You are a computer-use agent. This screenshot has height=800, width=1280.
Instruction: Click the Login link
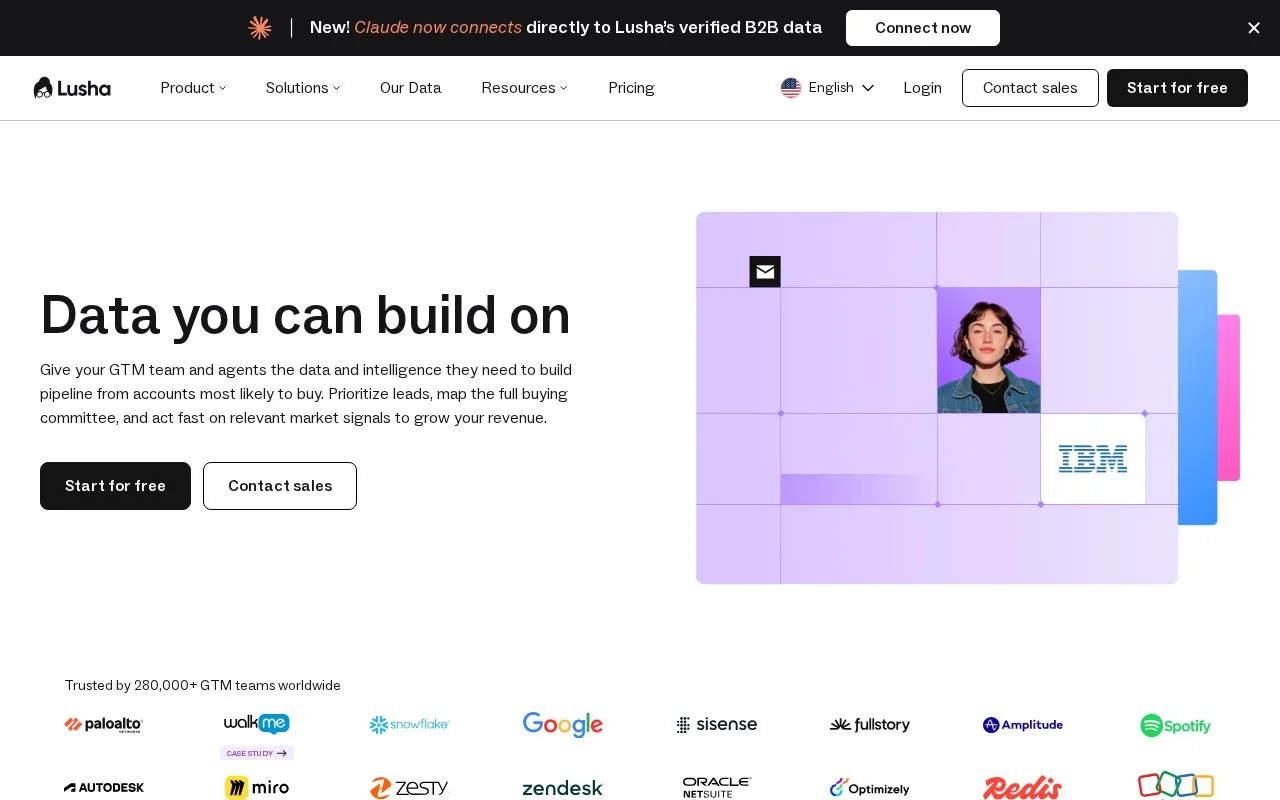922,88
